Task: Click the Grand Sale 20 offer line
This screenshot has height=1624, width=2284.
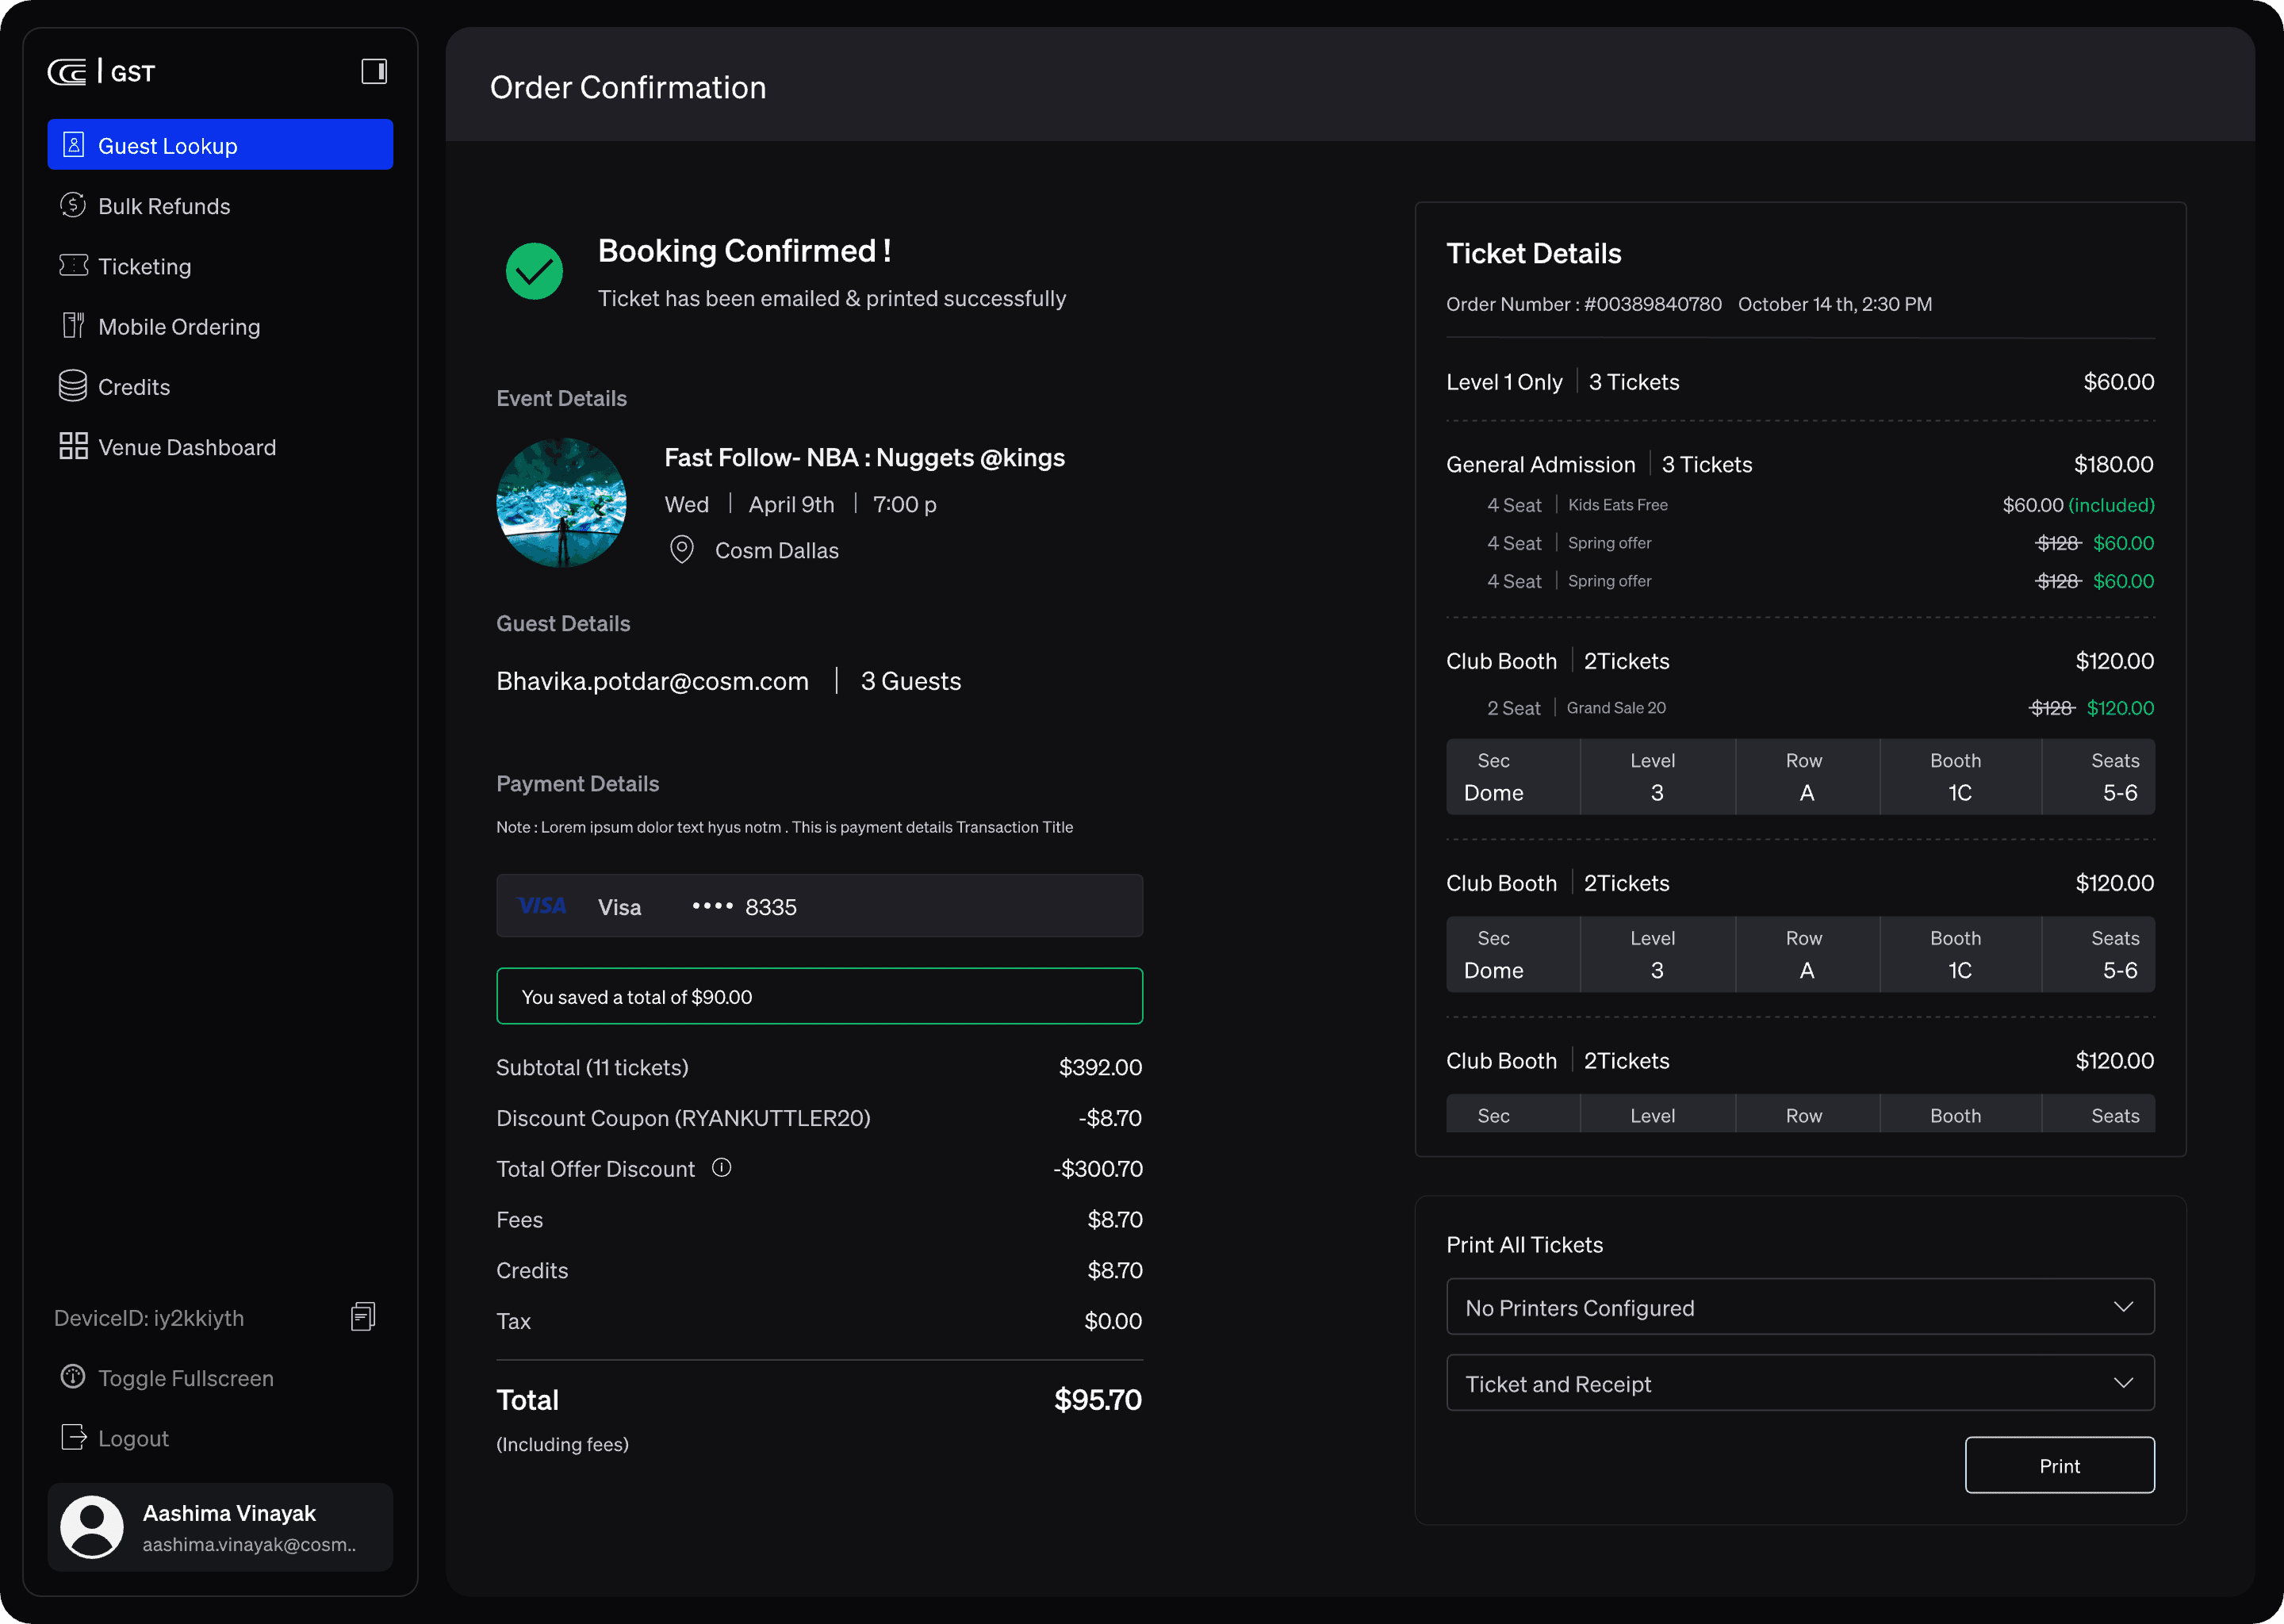Action: [1820, 708]
